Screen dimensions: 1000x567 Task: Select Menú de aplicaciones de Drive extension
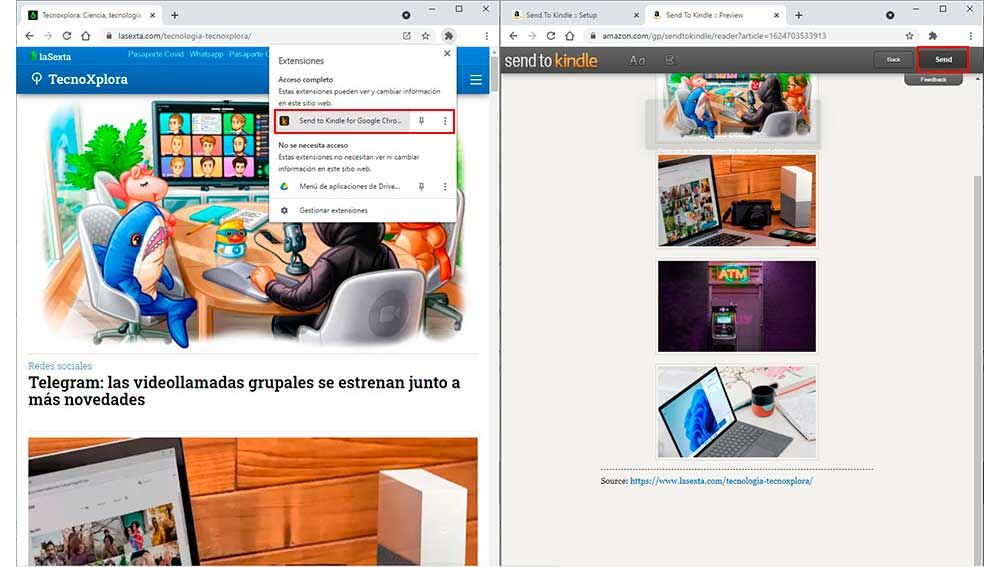pyautogui.click(x=343, y=186)
